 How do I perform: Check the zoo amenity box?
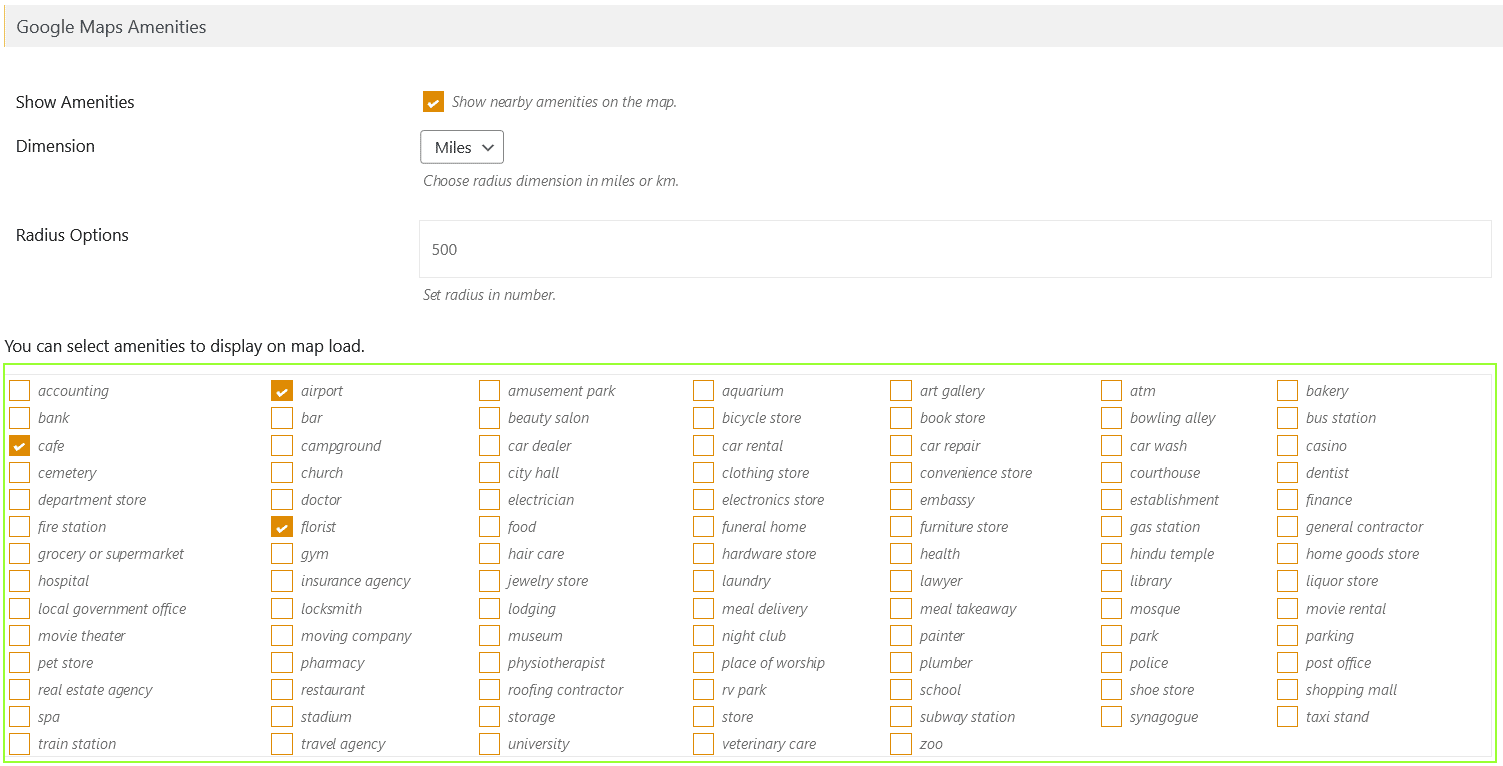tap(901, 744)
